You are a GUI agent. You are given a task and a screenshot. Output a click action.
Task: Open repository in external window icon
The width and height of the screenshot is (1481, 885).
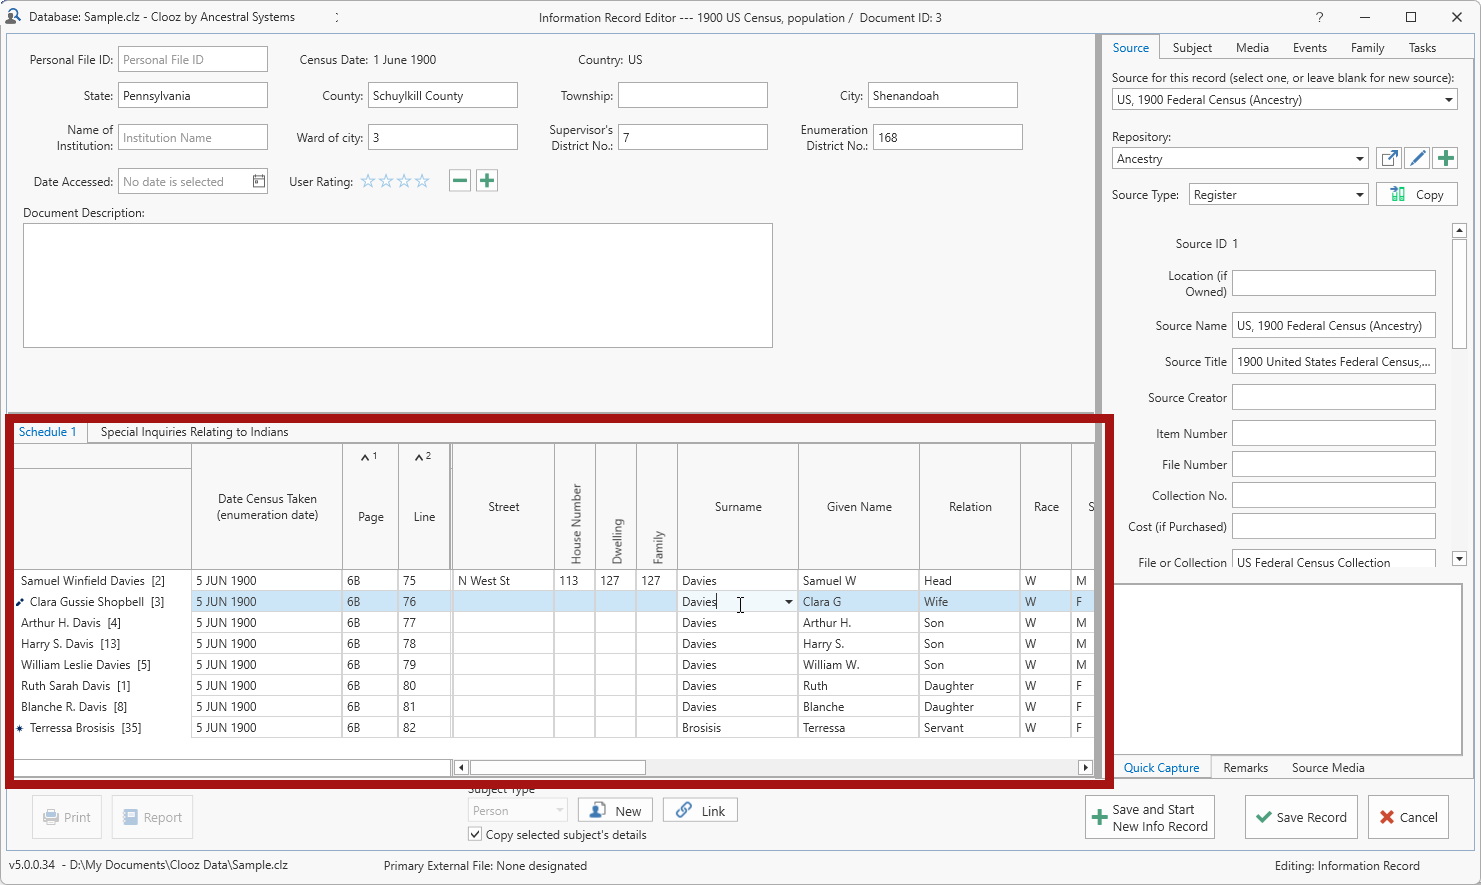(1389, 158)
